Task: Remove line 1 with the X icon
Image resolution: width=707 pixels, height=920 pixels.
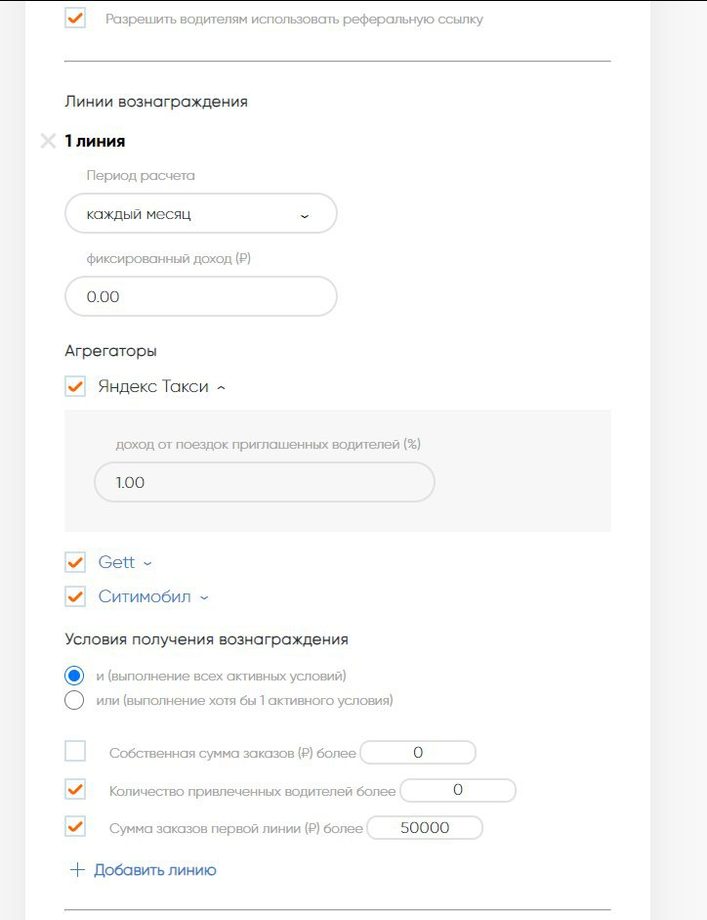Action: tap(47, 141)
